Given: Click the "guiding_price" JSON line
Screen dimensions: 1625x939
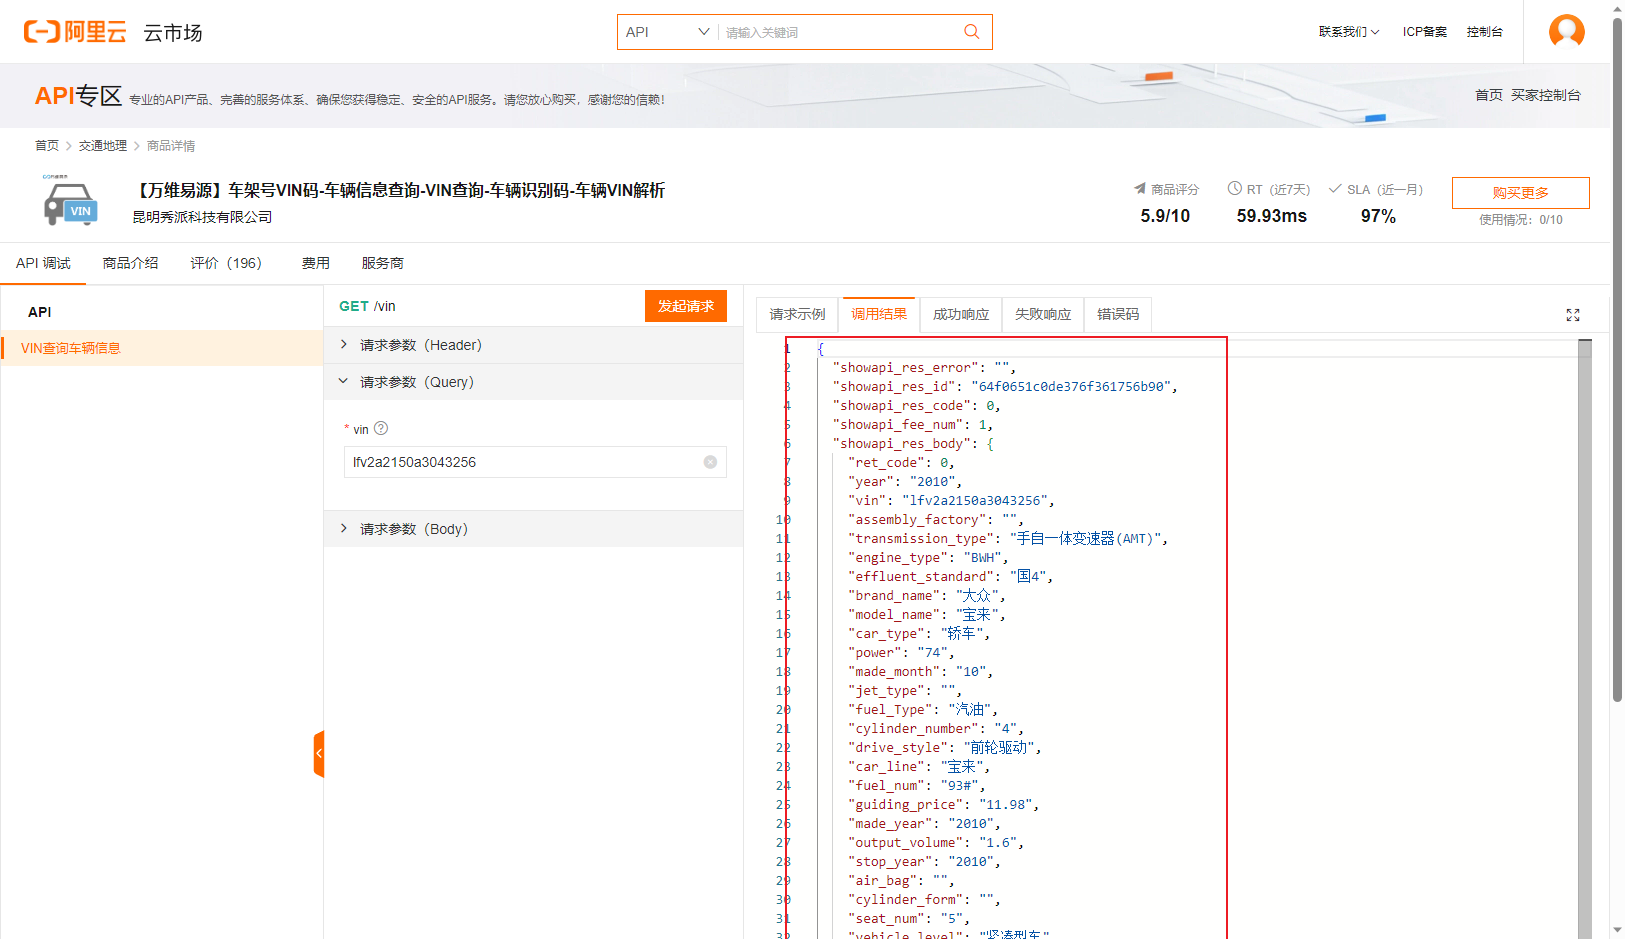Looking at the screenshot, I should click(x=943, y=804).
